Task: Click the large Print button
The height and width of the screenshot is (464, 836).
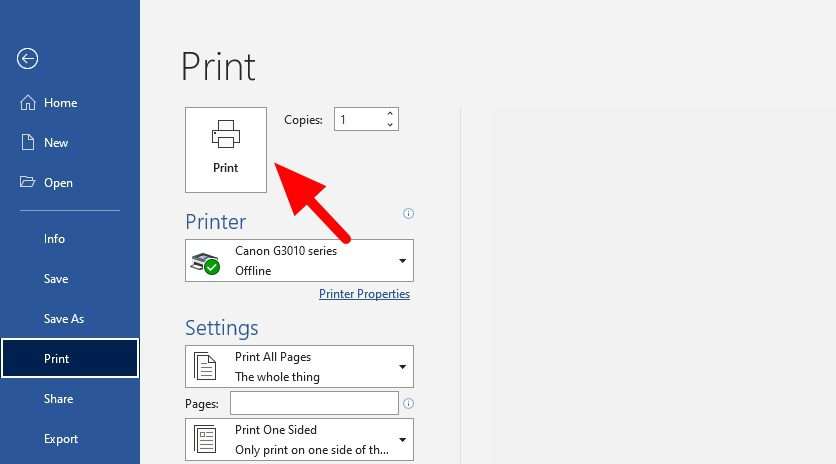Action: [226, 149]
